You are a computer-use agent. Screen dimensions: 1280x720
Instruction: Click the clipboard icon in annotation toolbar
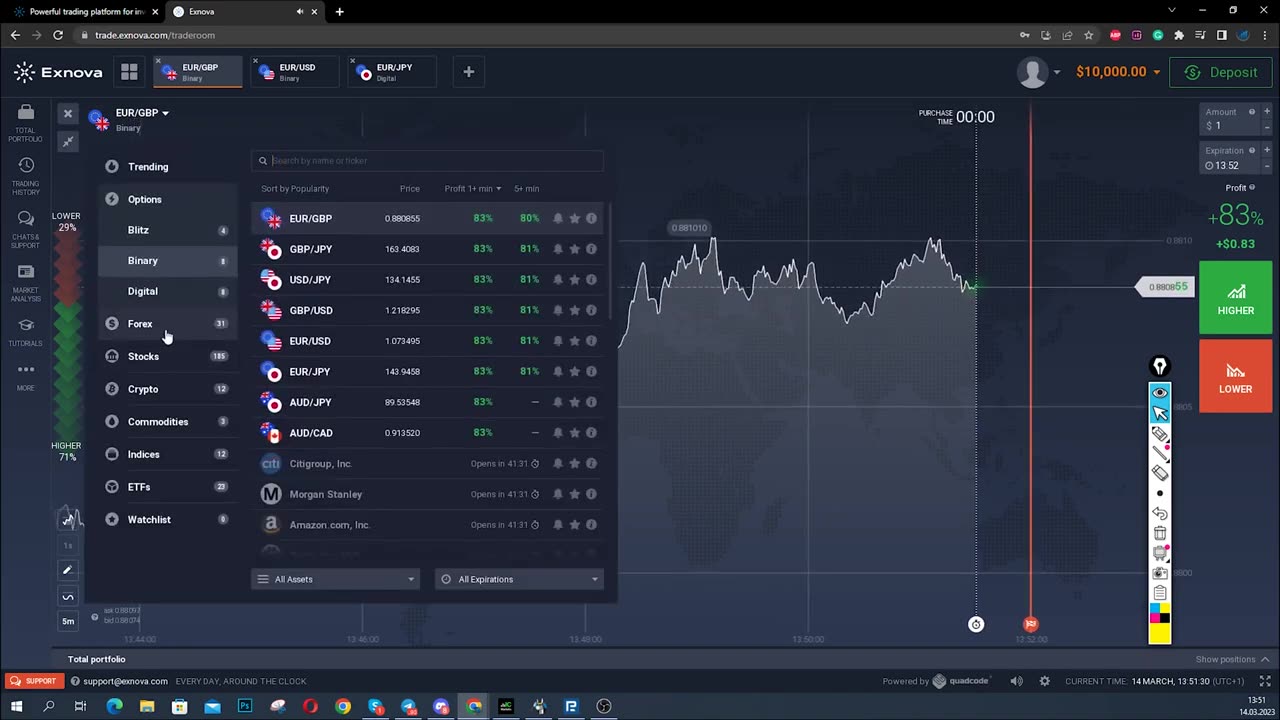tap(1160, 593)
